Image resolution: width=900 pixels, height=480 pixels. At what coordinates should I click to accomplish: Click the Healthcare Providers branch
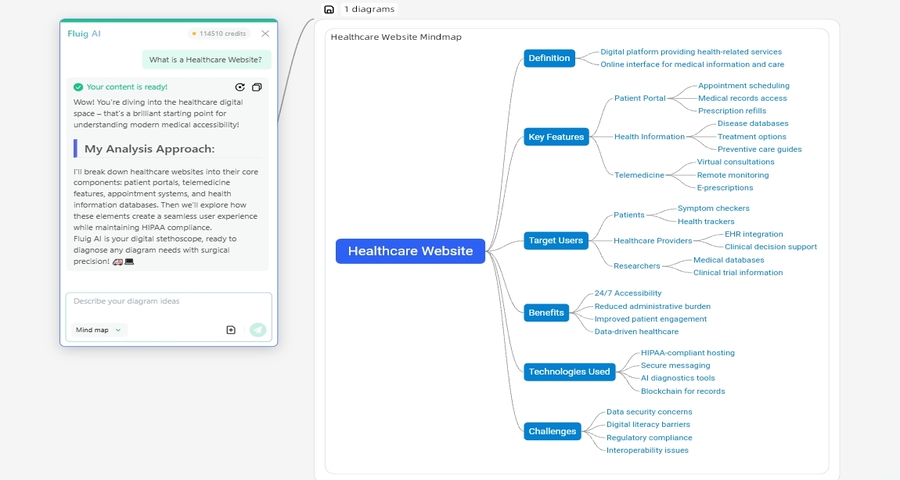(x=653, y=241)
